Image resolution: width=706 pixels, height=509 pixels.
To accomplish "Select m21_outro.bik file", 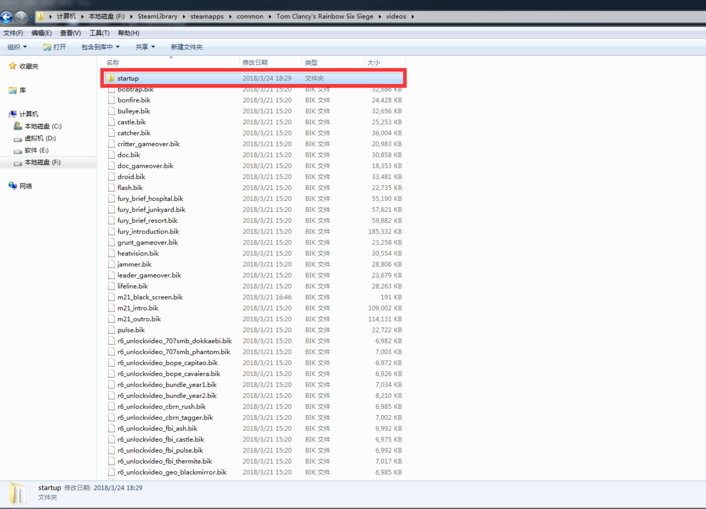I will pyautogui.click(x=255, y=319).
